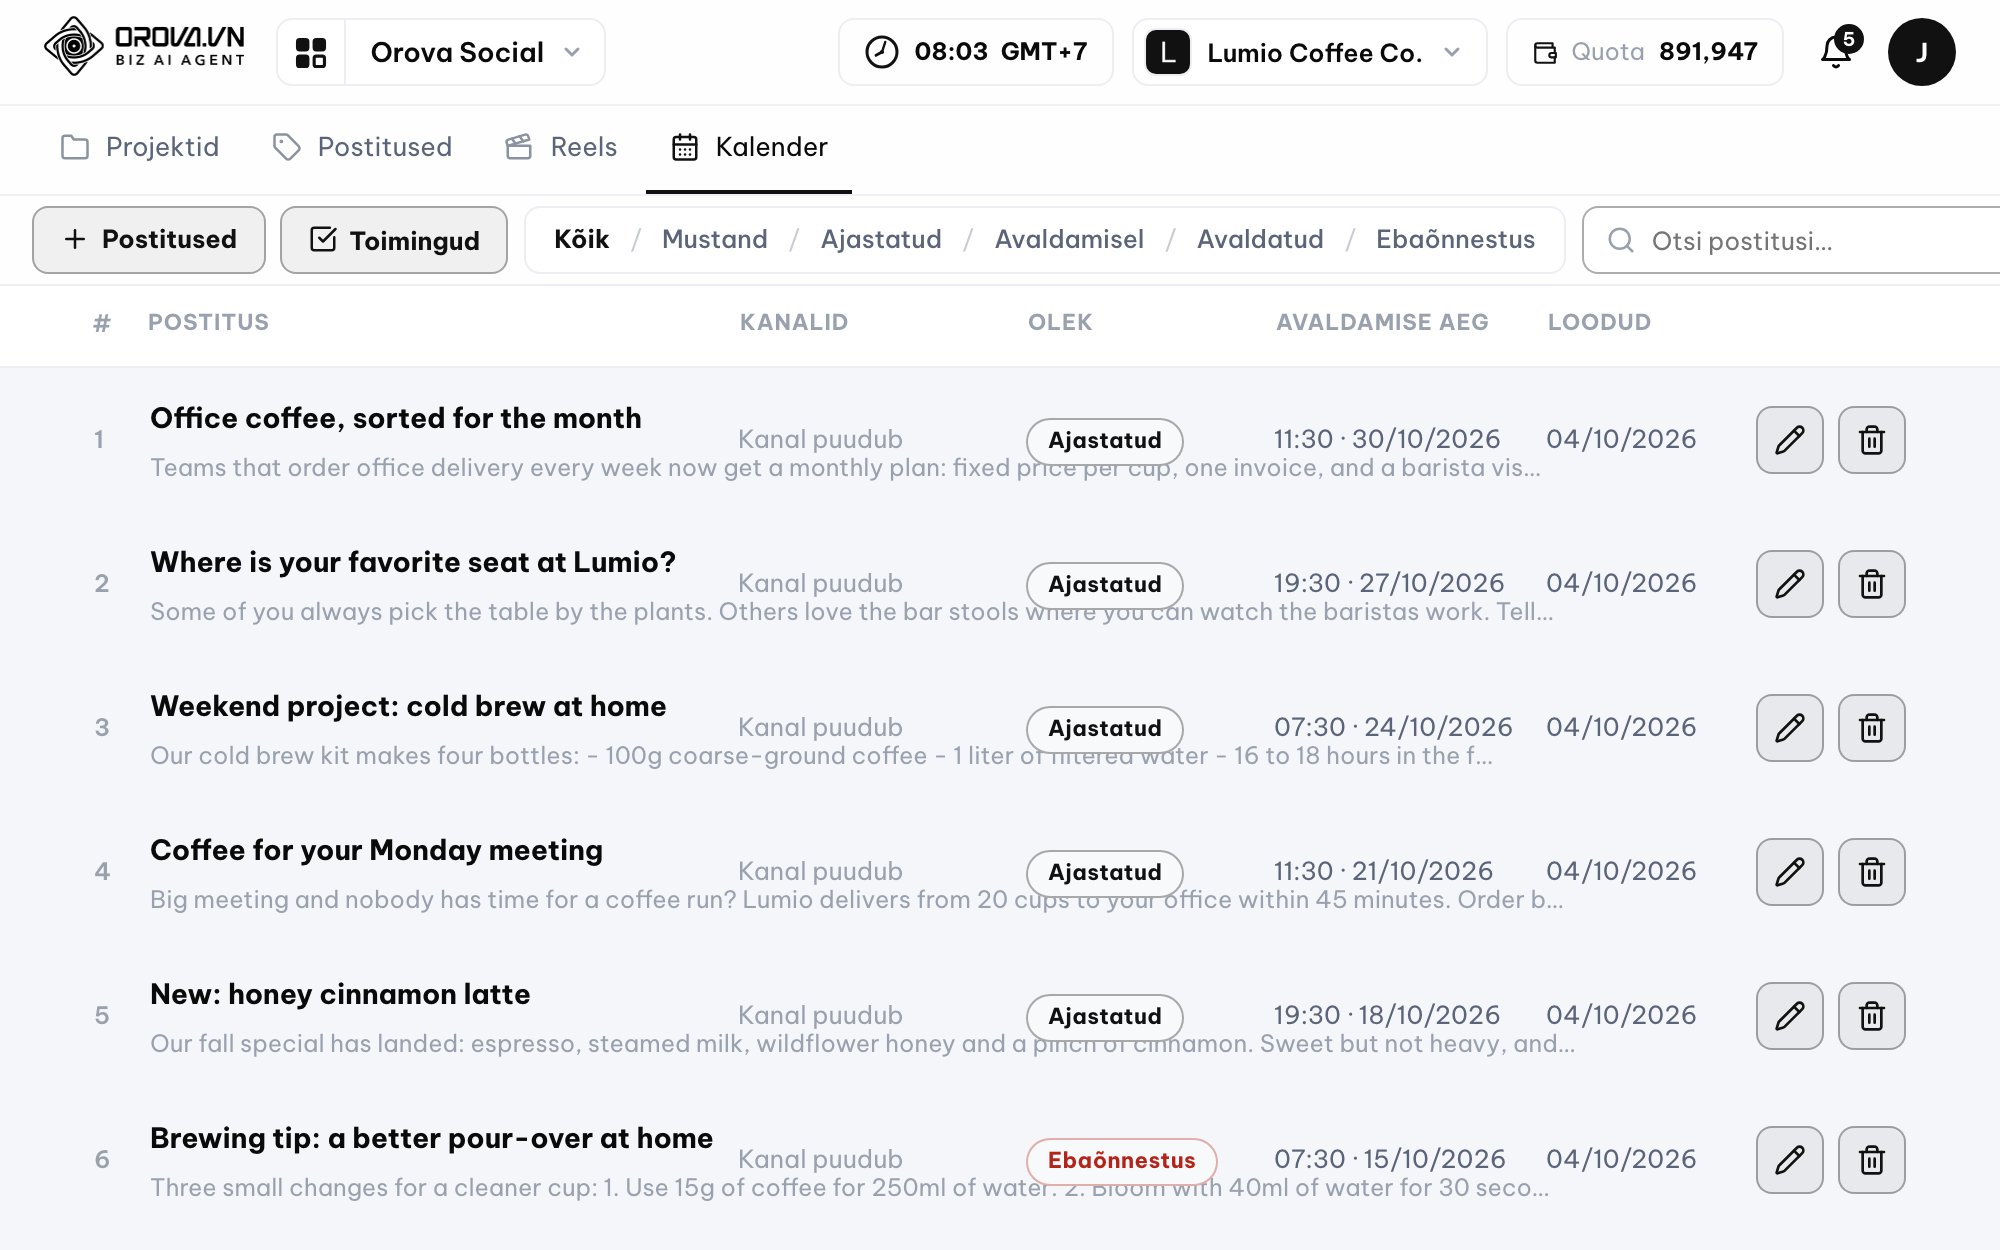Click the app grid icon beside Orova Social
Viewport: 2000px width, 1250px height.
pyautogui.click(x=311, y=52)
